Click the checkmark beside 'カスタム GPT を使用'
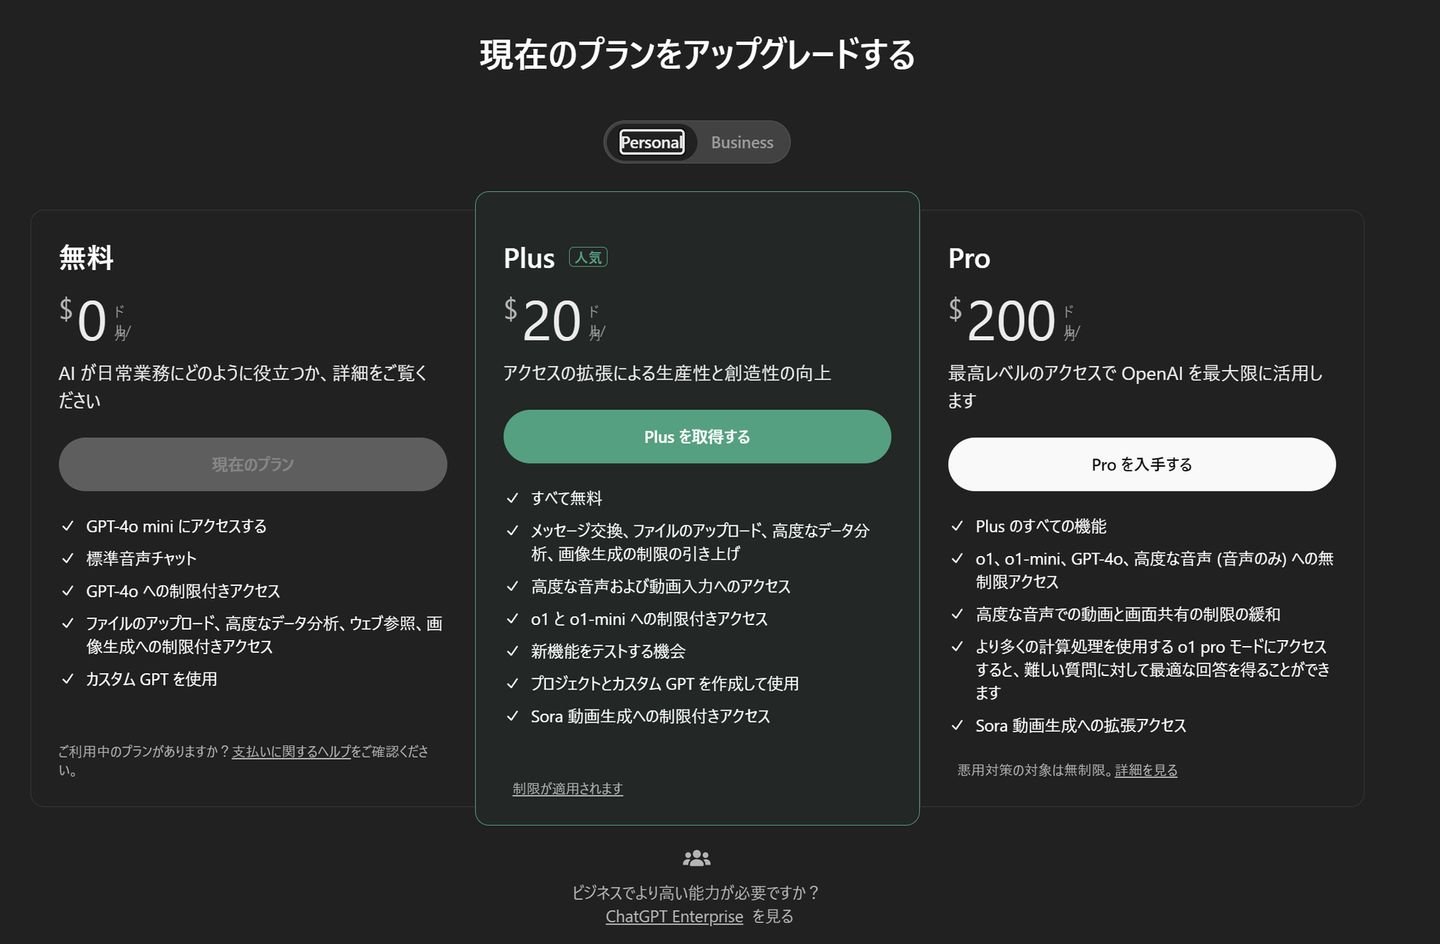Screen dimensions: 1440x944 coord(68,679)
